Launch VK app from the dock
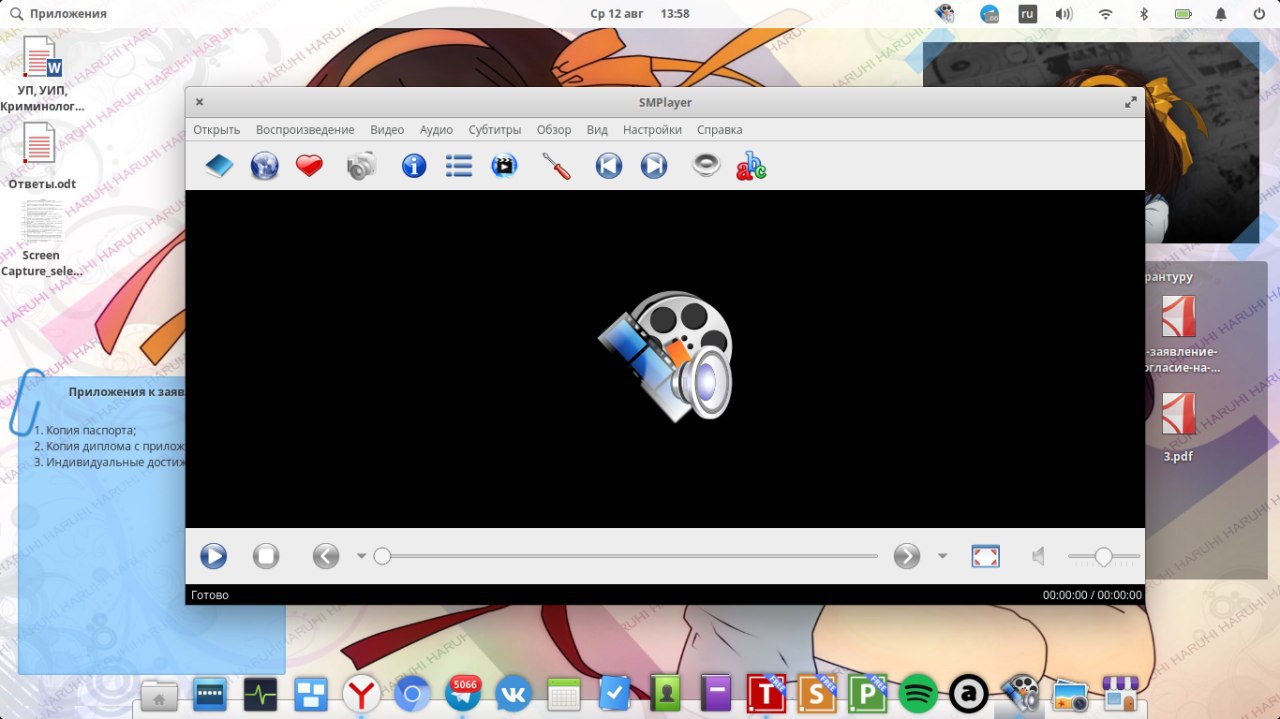 (514, 693)
